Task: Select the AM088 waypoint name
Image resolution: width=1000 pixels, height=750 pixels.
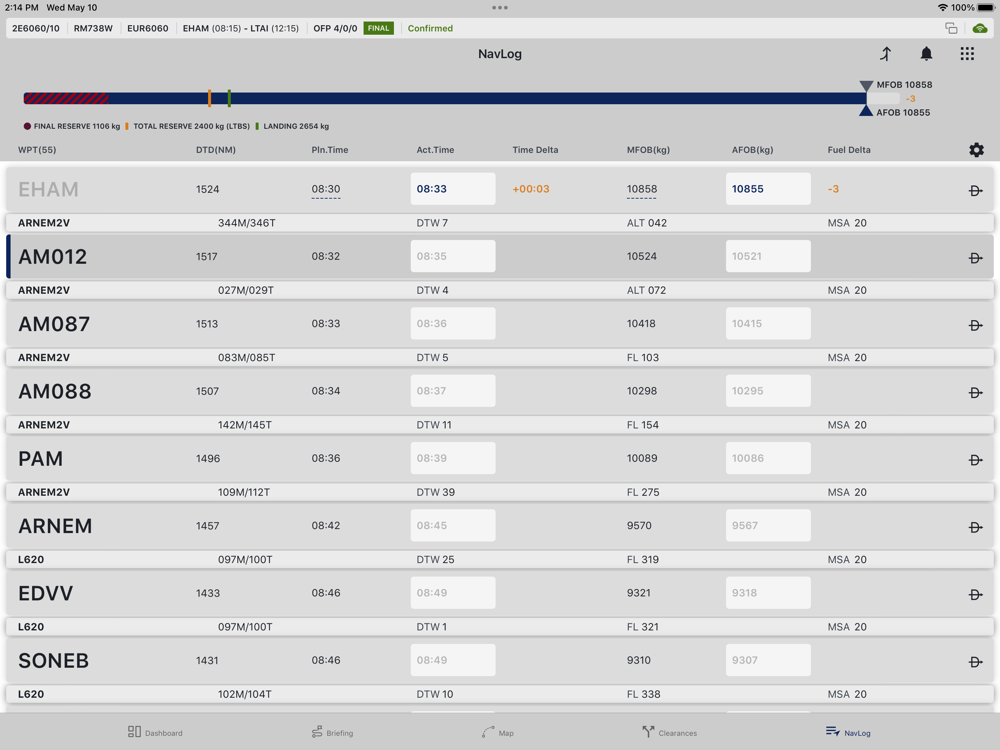Action: click(55, 391)
